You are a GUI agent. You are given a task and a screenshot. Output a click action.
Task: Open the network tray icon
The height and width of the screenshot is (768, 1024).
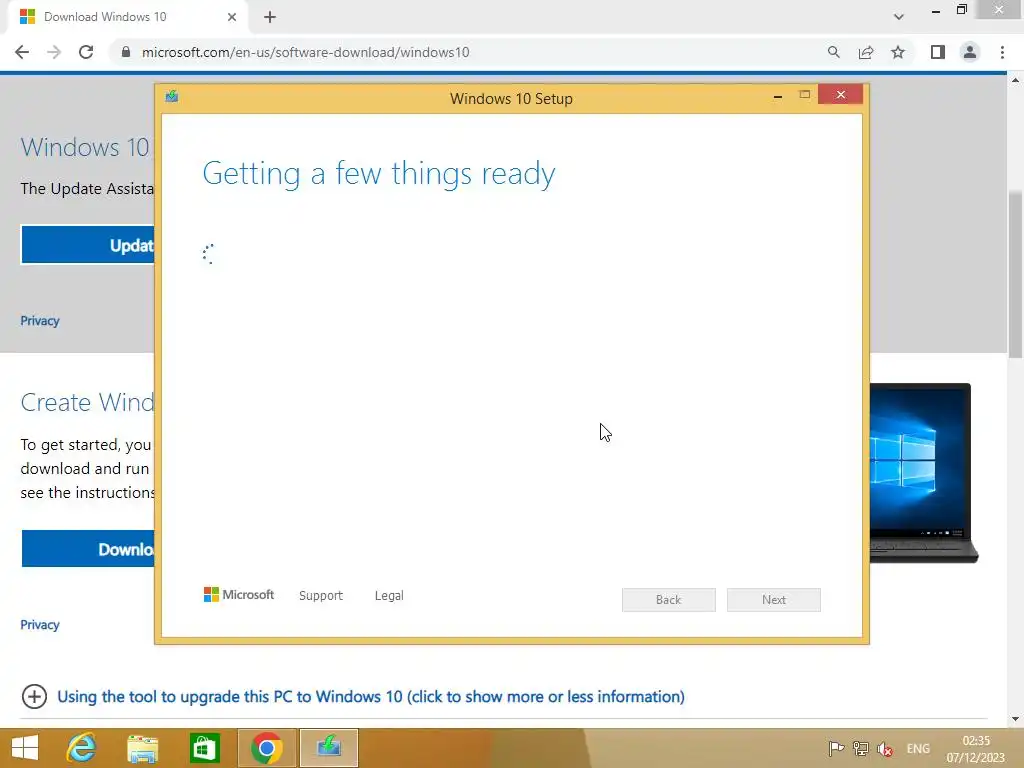pyautogui.click(x=861, y=748)
